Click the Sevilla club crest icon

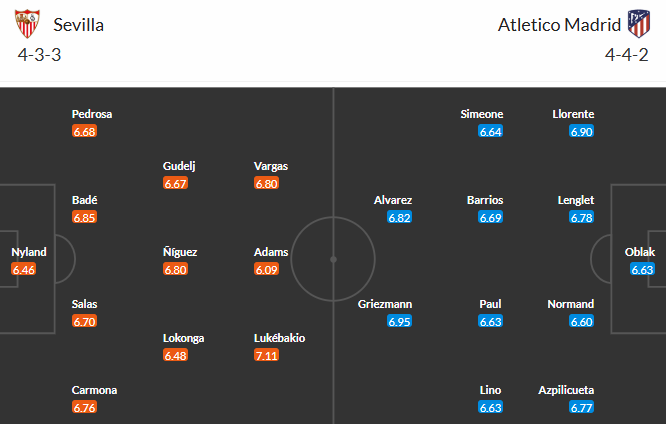point(29,23)
